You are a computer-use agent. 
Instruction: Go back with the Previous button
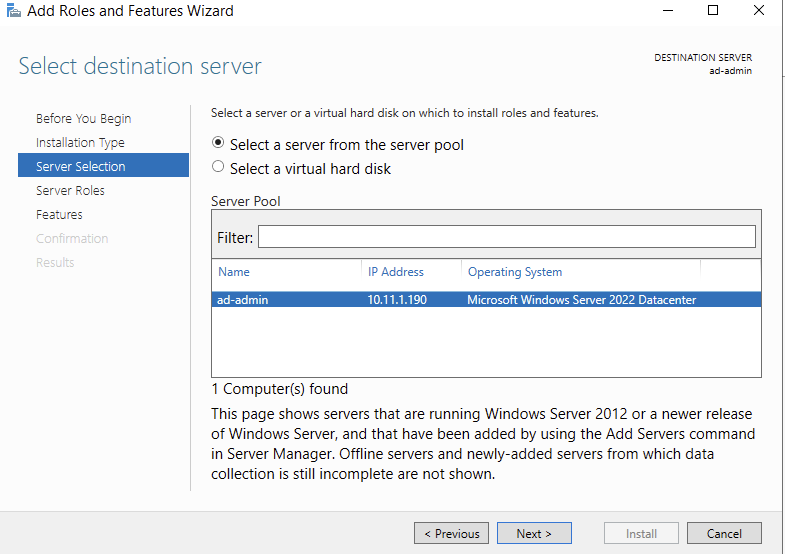point(451,533)
